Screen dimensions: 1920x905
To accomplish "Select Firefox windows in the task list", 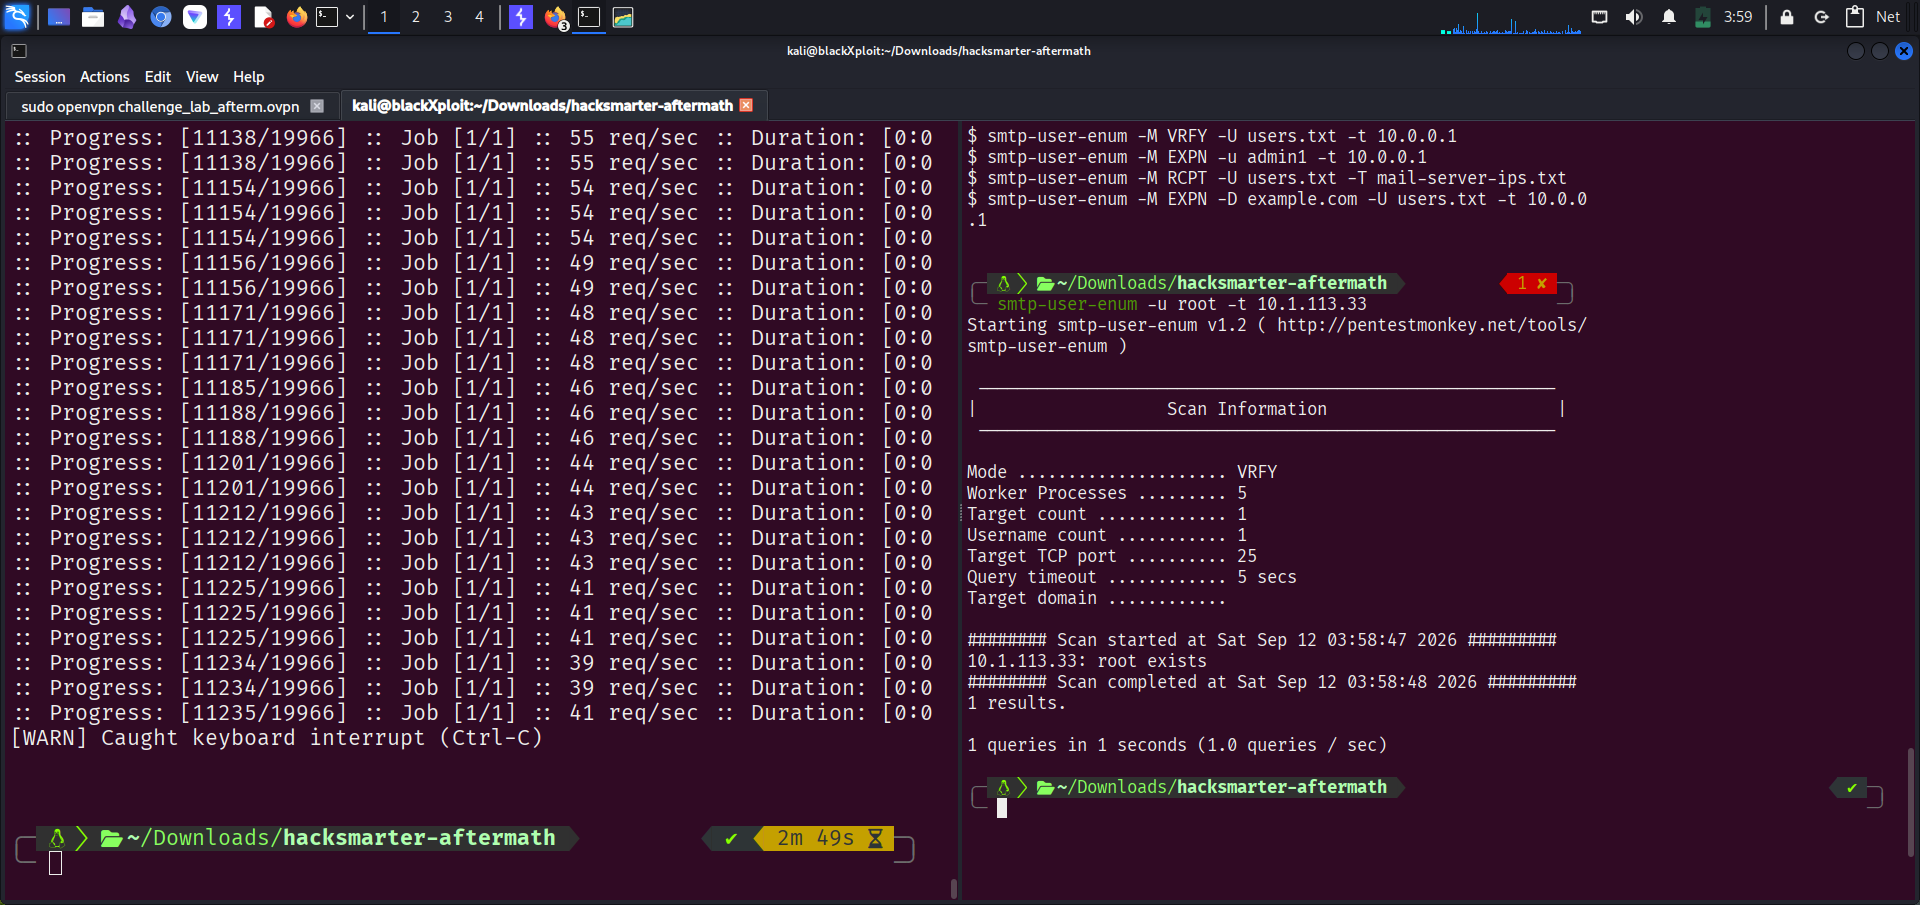I will coord(556,17).
